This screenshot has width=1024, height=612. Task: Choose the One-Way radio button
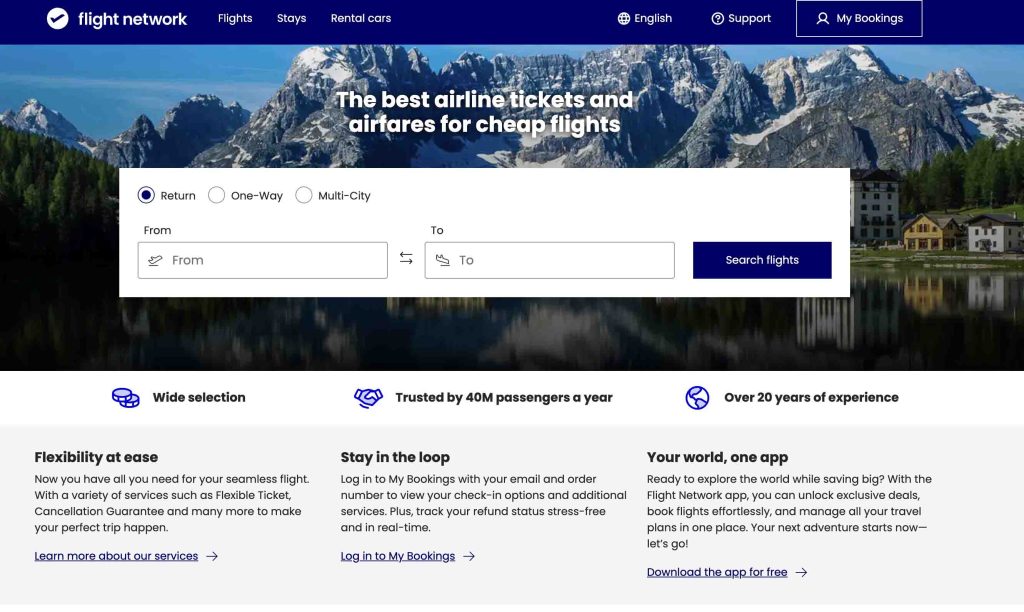(x=216, y=195)
